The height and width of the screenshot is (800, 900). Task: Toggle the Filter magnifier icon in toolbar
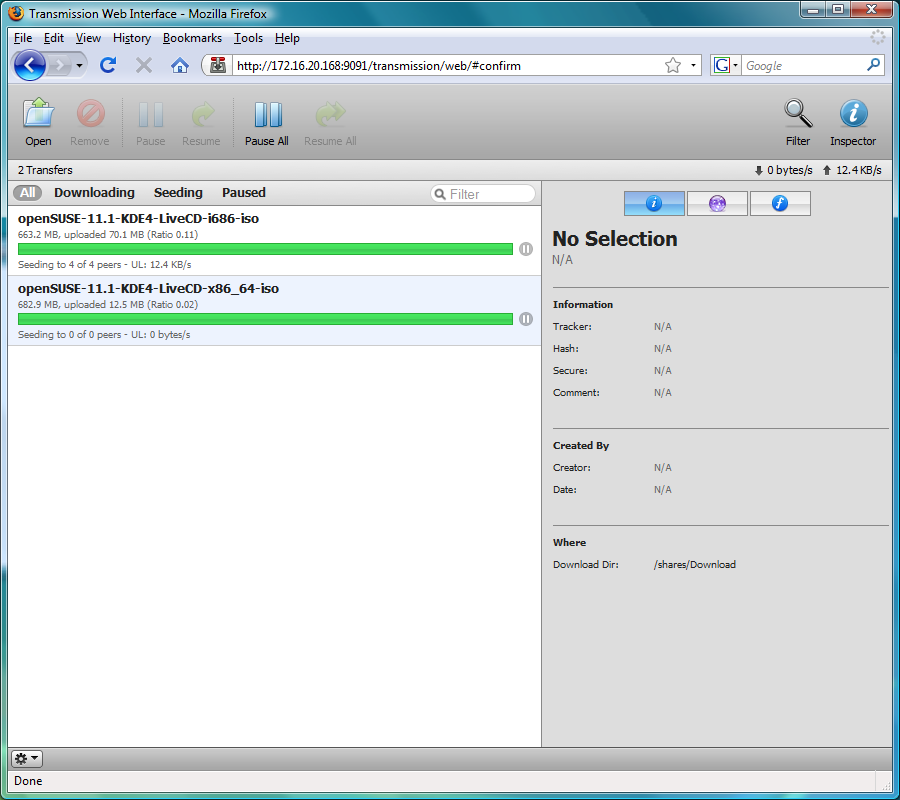click(798, 122)
